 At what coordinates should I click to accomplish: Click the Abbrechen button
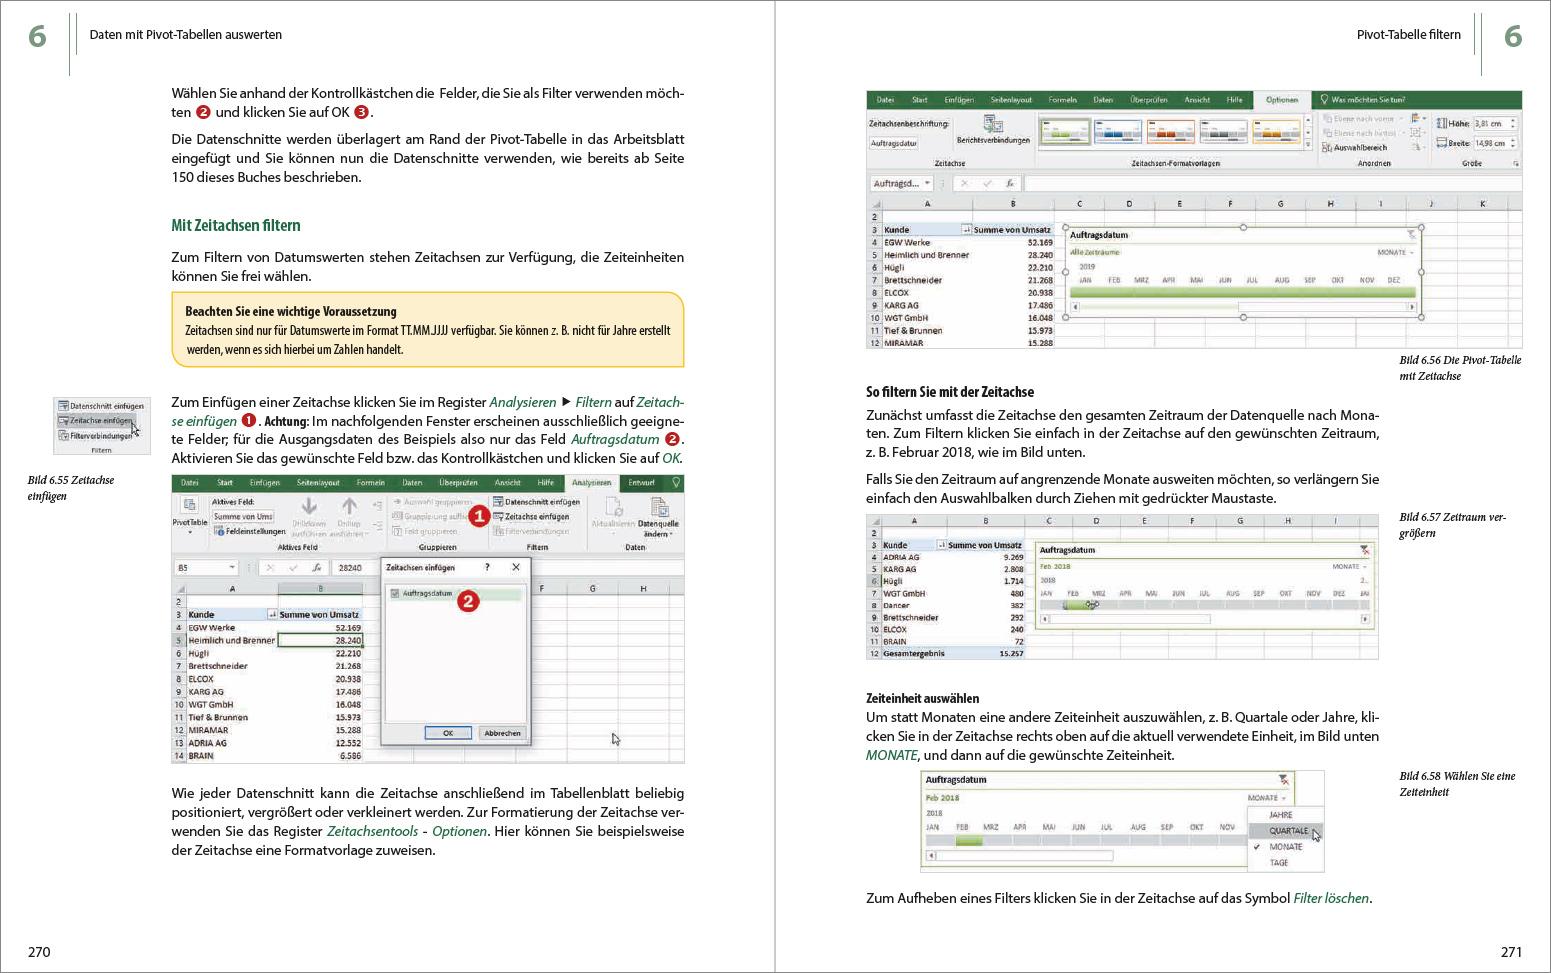tap(502, 732)
